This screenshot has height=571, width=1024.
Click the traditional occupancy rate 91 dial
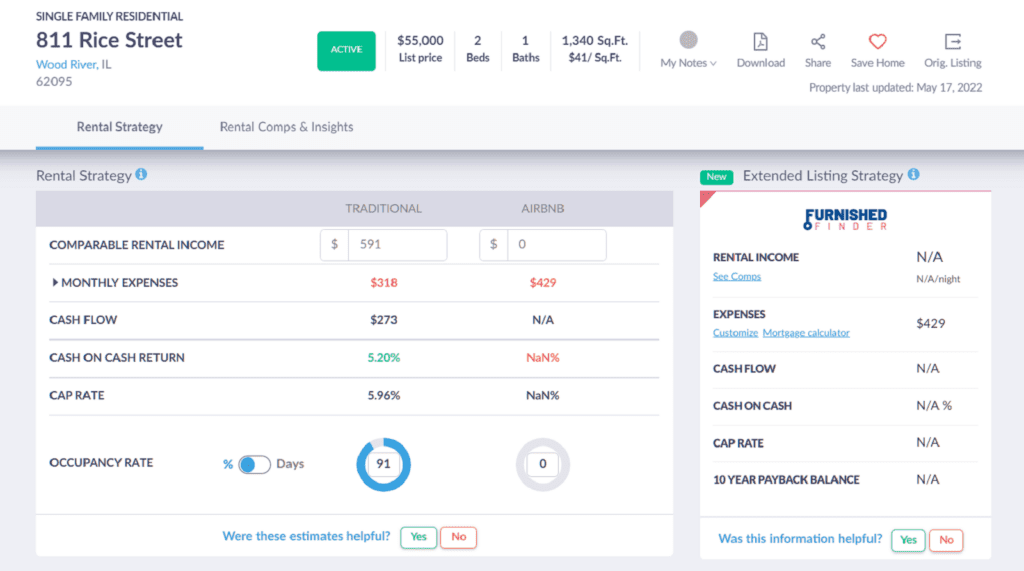(383, 464)
